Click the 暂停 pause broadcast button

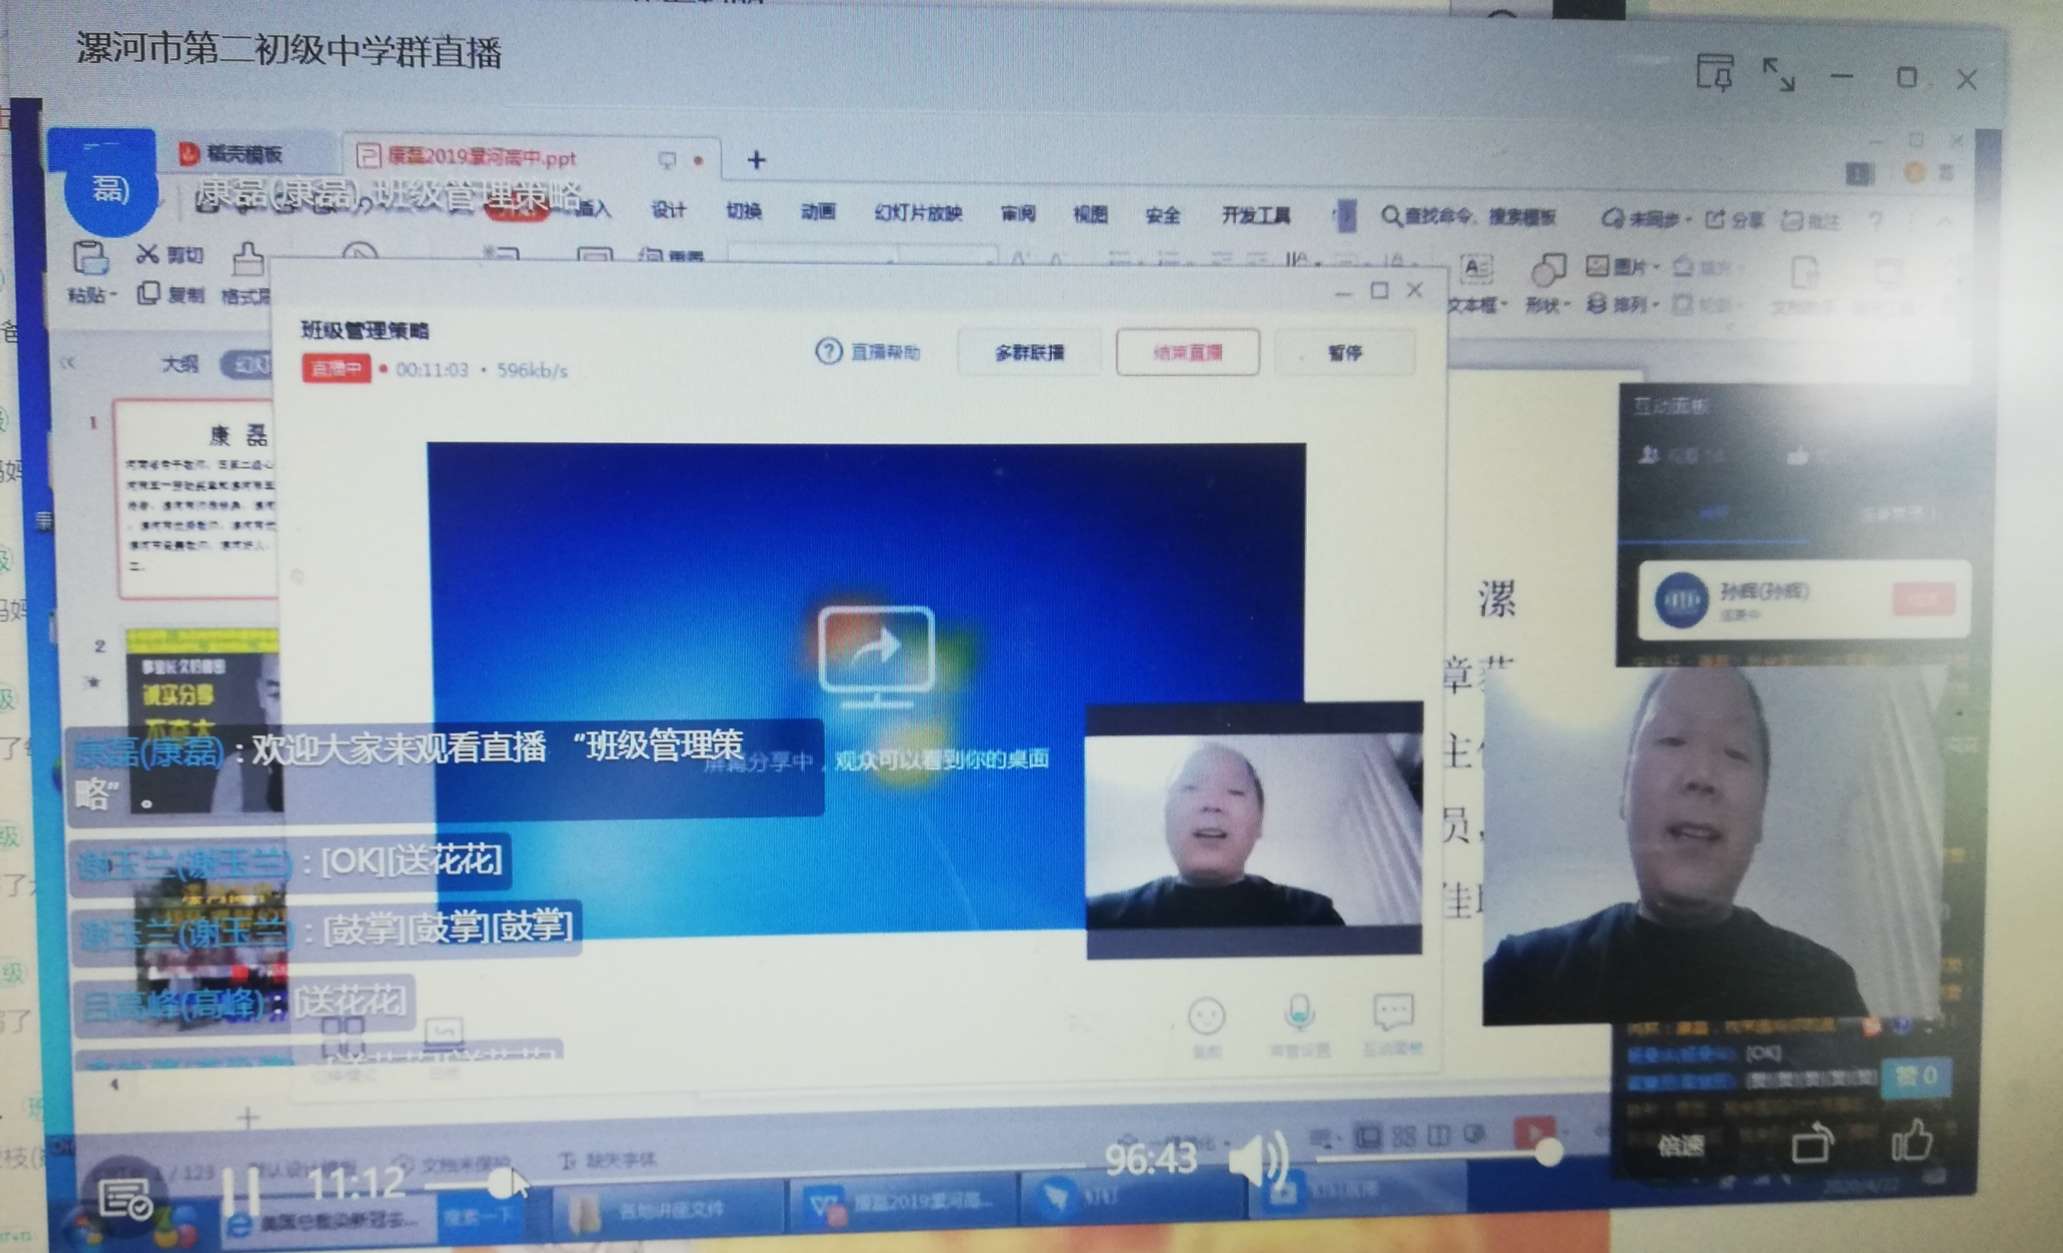[1344, 353]
